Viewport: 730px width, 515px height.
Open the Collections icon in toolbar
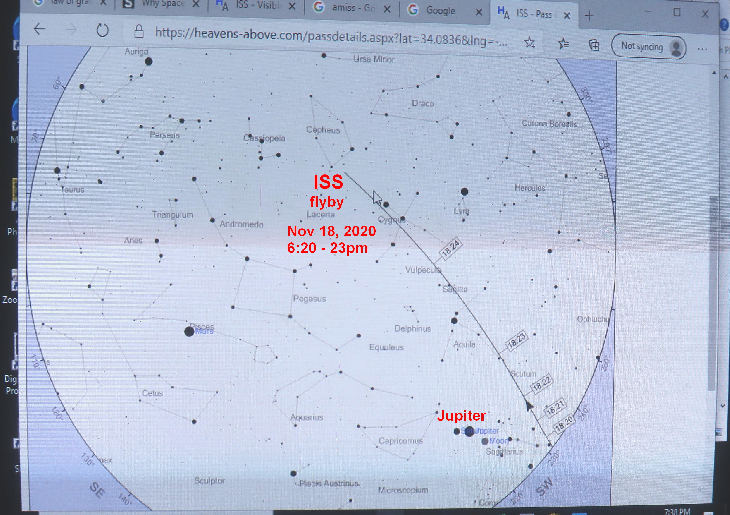click(x=592, y=45)
